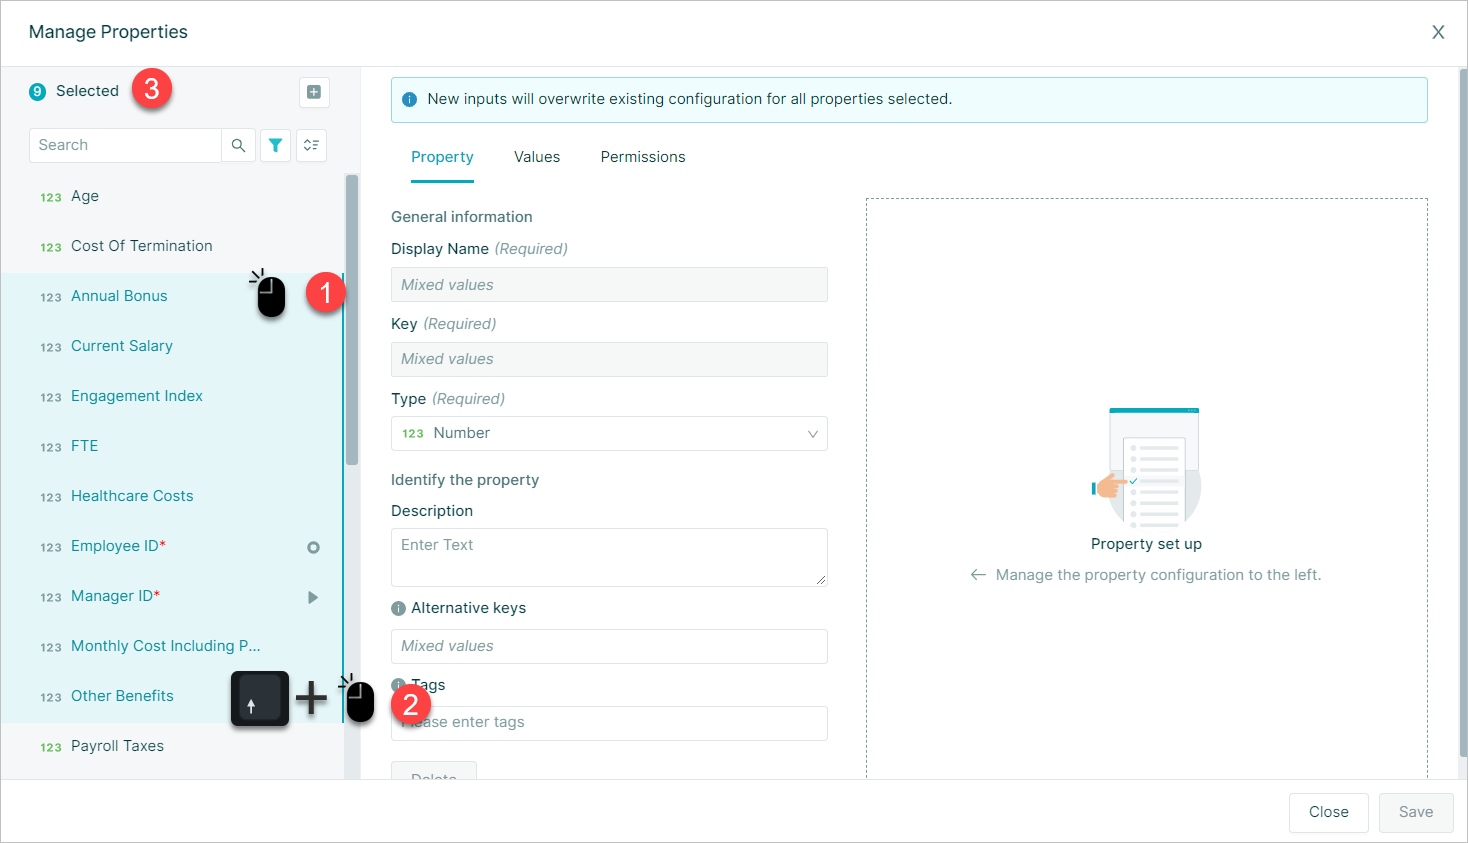Click the Selected count label

click(x=87, y=91)
